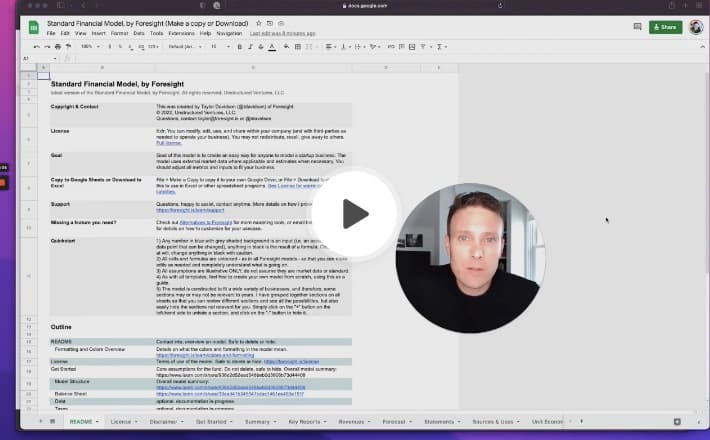The height and width of the screenshot is (440, 710).
Task: Open the all sheets list icon
Action: 53,422
